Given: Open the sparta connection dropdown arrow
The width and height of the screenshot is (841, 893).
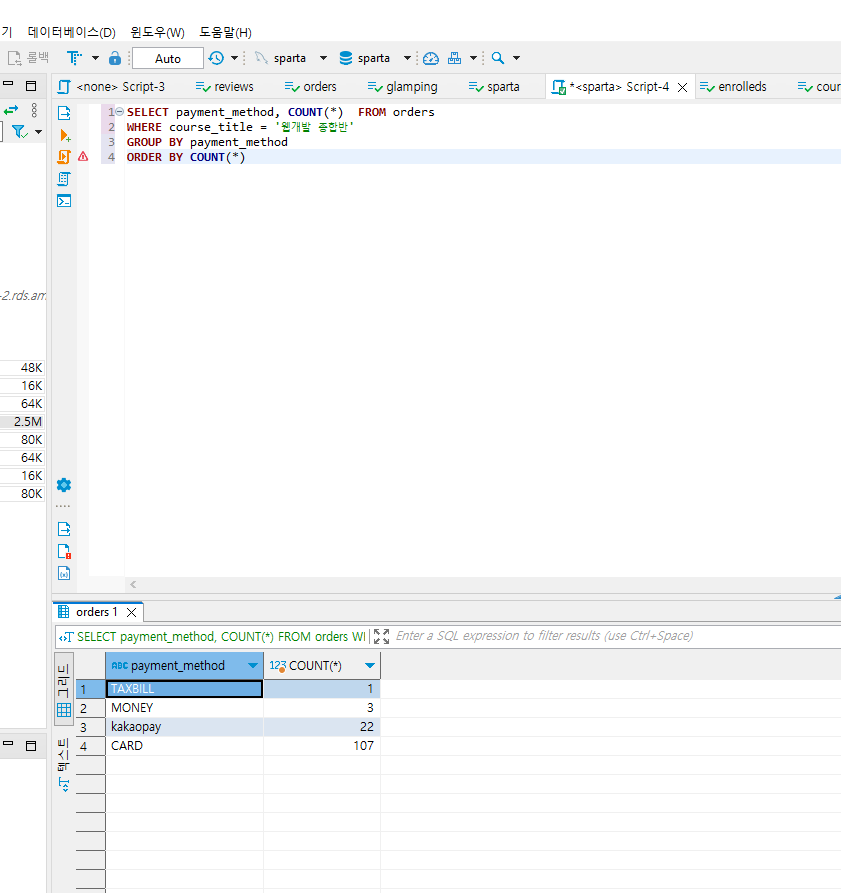Looking at the screenshot, I should 323,58.
